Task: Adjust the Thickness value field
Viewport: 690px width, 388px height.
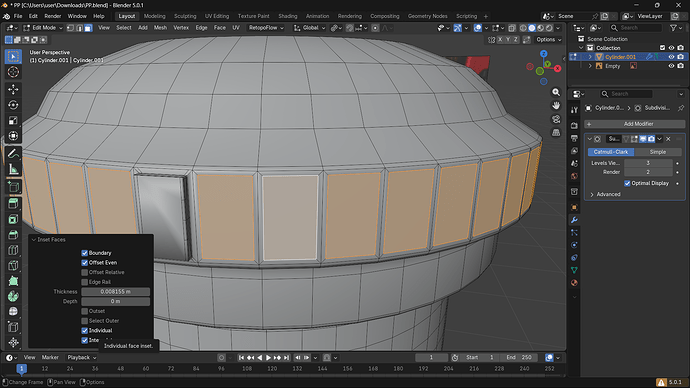Action: click(x=115, y=292)
